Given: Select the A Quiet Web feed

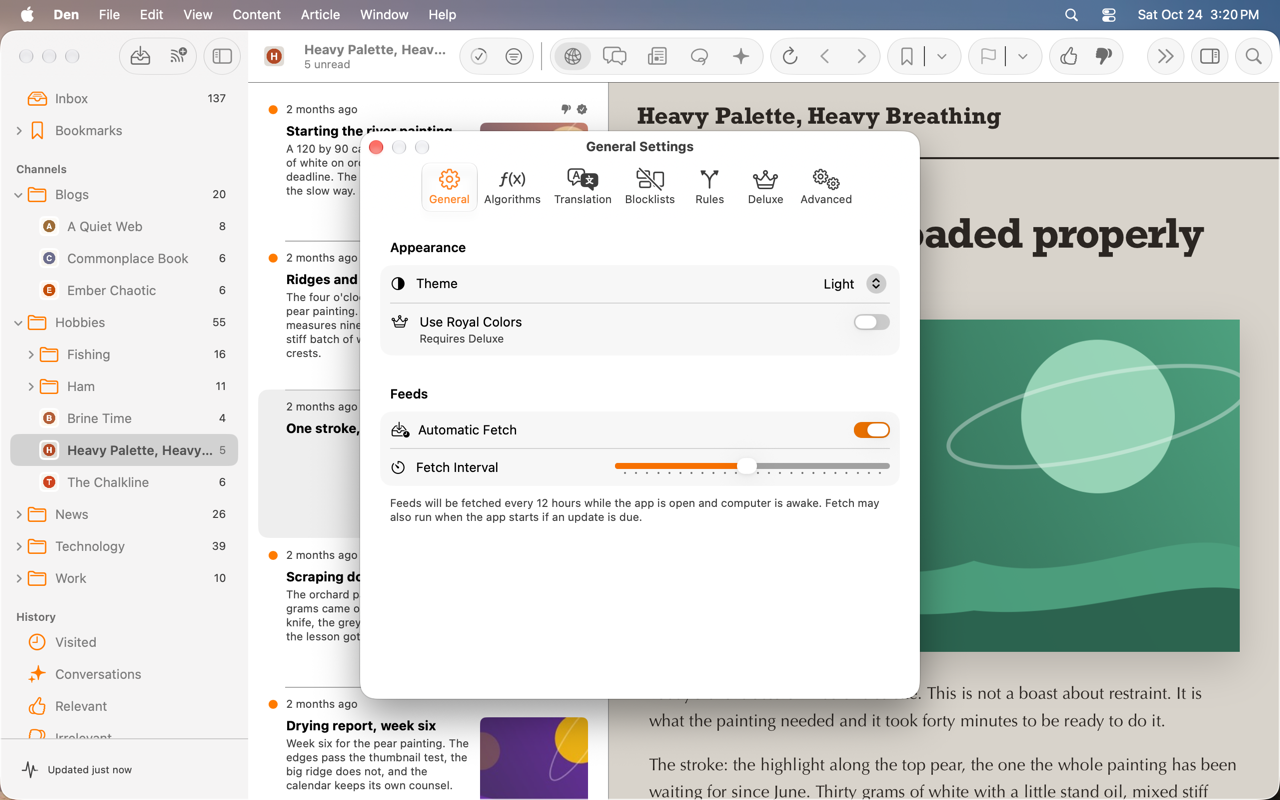Looking at the screenshot, I should pos(124,226).
